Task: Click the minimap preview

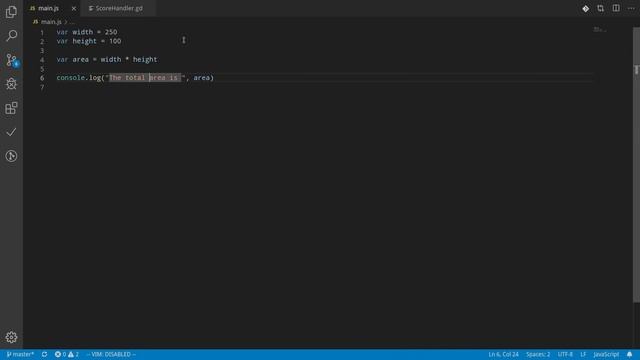Action: pyautogui.click(x=600, y=29)
